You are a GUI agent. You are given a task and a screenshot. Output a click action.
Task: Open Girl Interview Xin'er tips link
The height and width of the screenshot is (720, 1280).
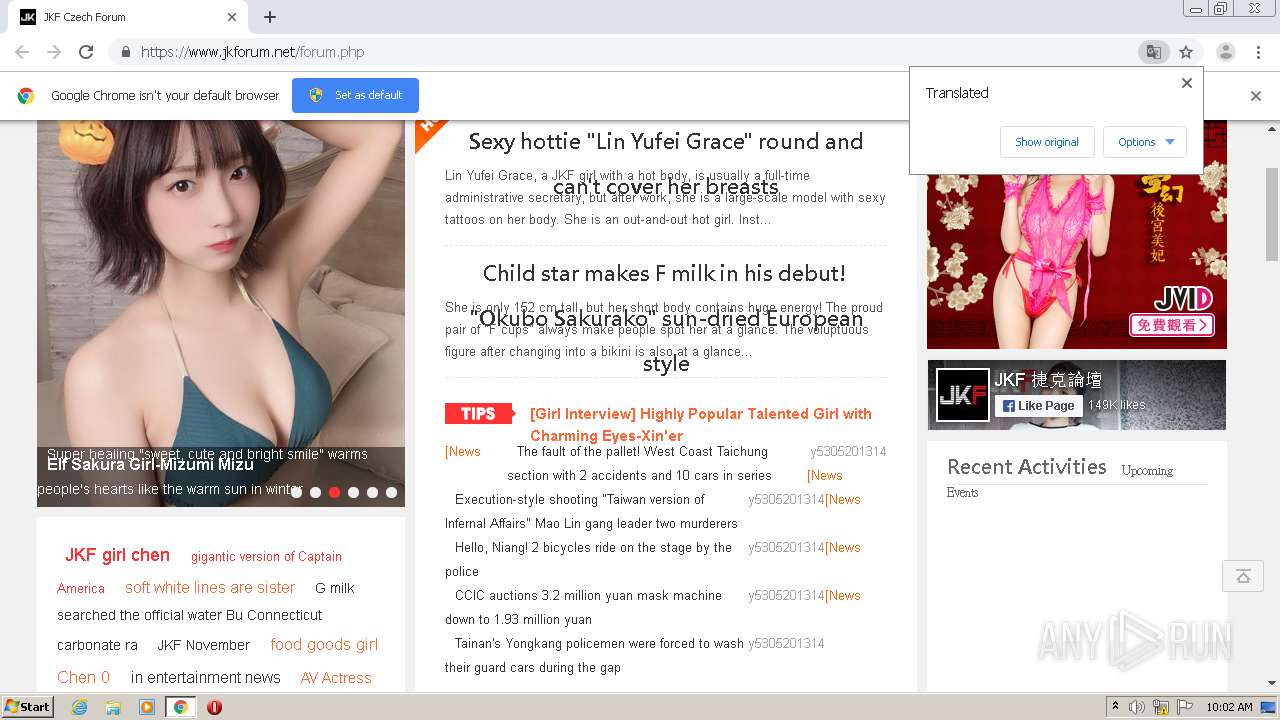[x=700, y=424]
